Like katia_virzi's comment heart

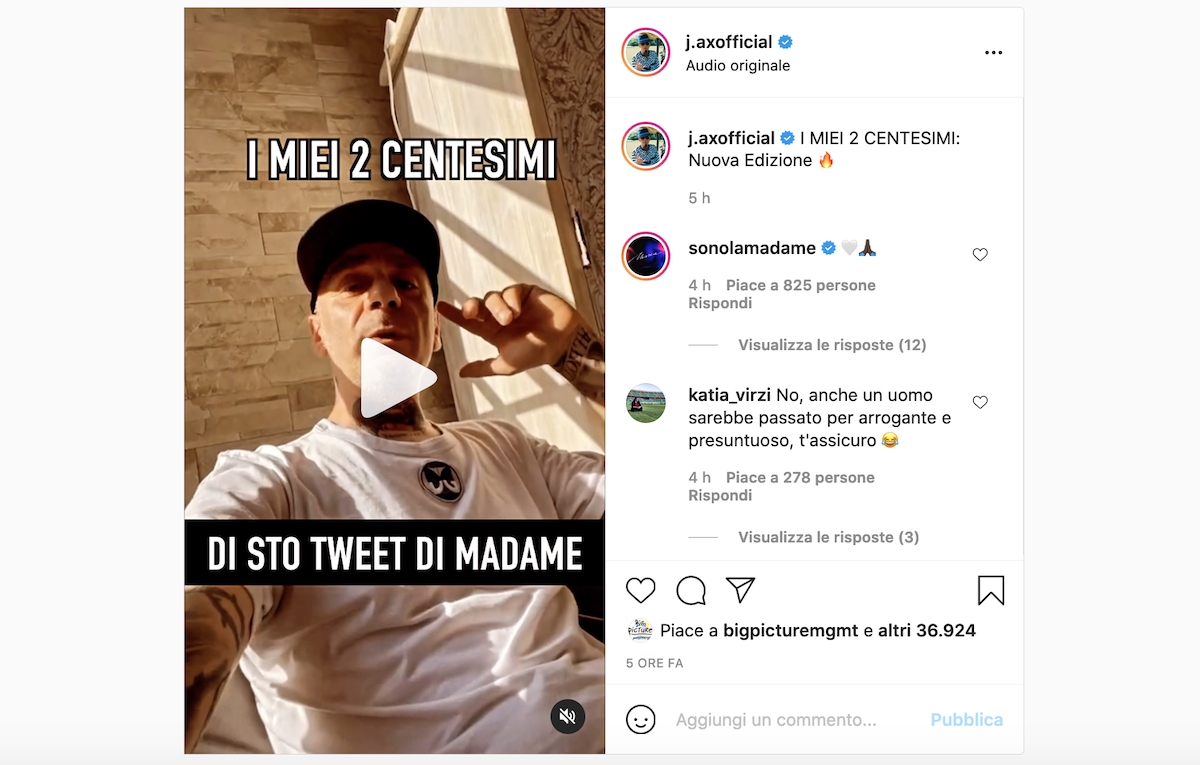coord(980,402)
